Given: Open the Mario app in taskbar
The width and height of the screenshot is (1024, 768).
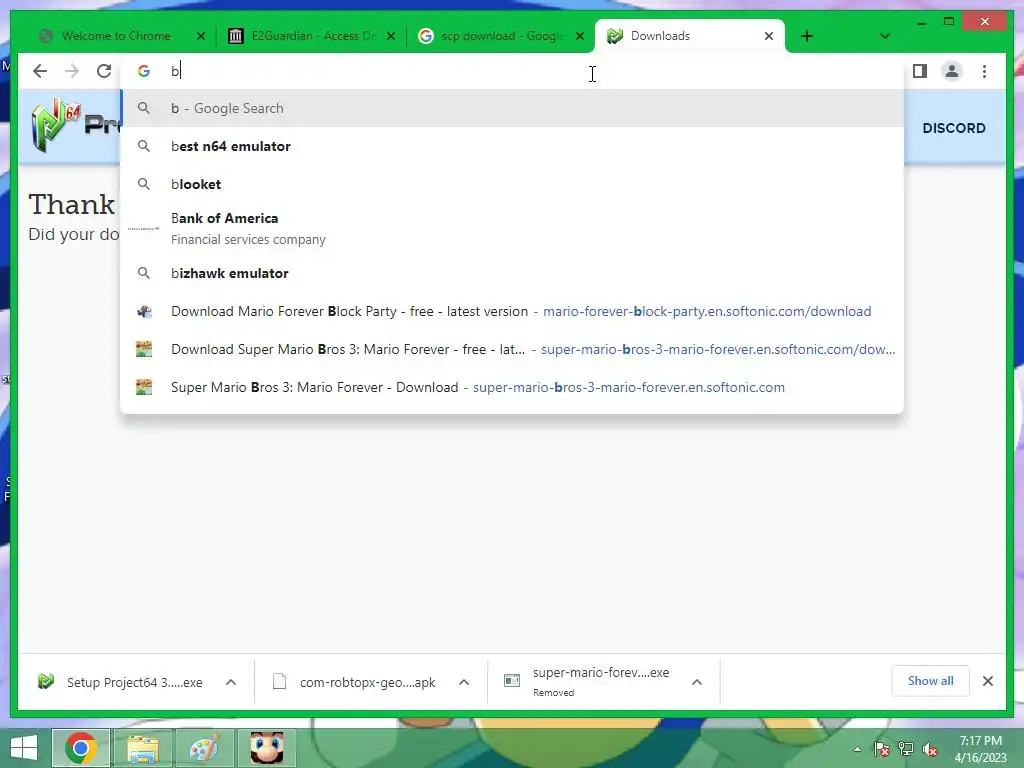Looking at the screenshot, I should (266, 748).
